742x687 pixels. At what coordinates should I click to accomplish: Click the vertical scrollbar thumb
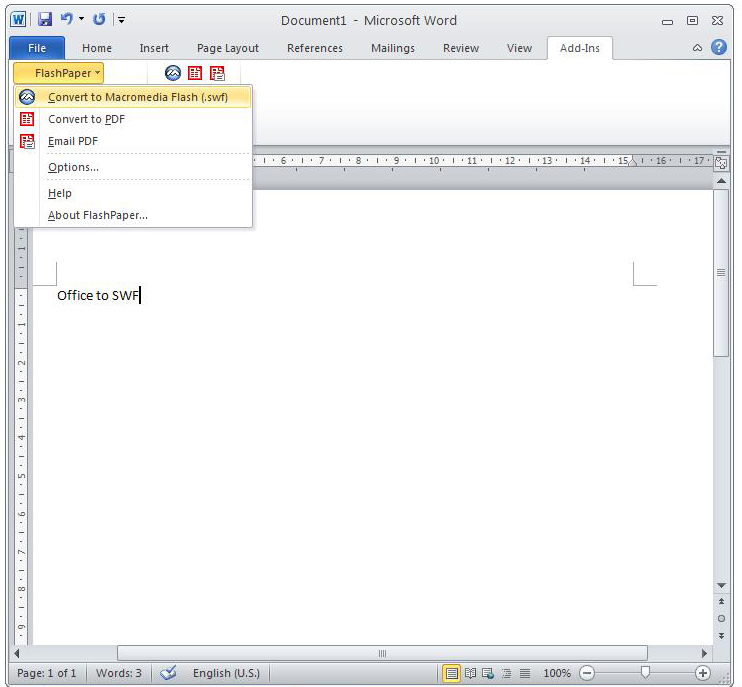click(x=721, y=273)
